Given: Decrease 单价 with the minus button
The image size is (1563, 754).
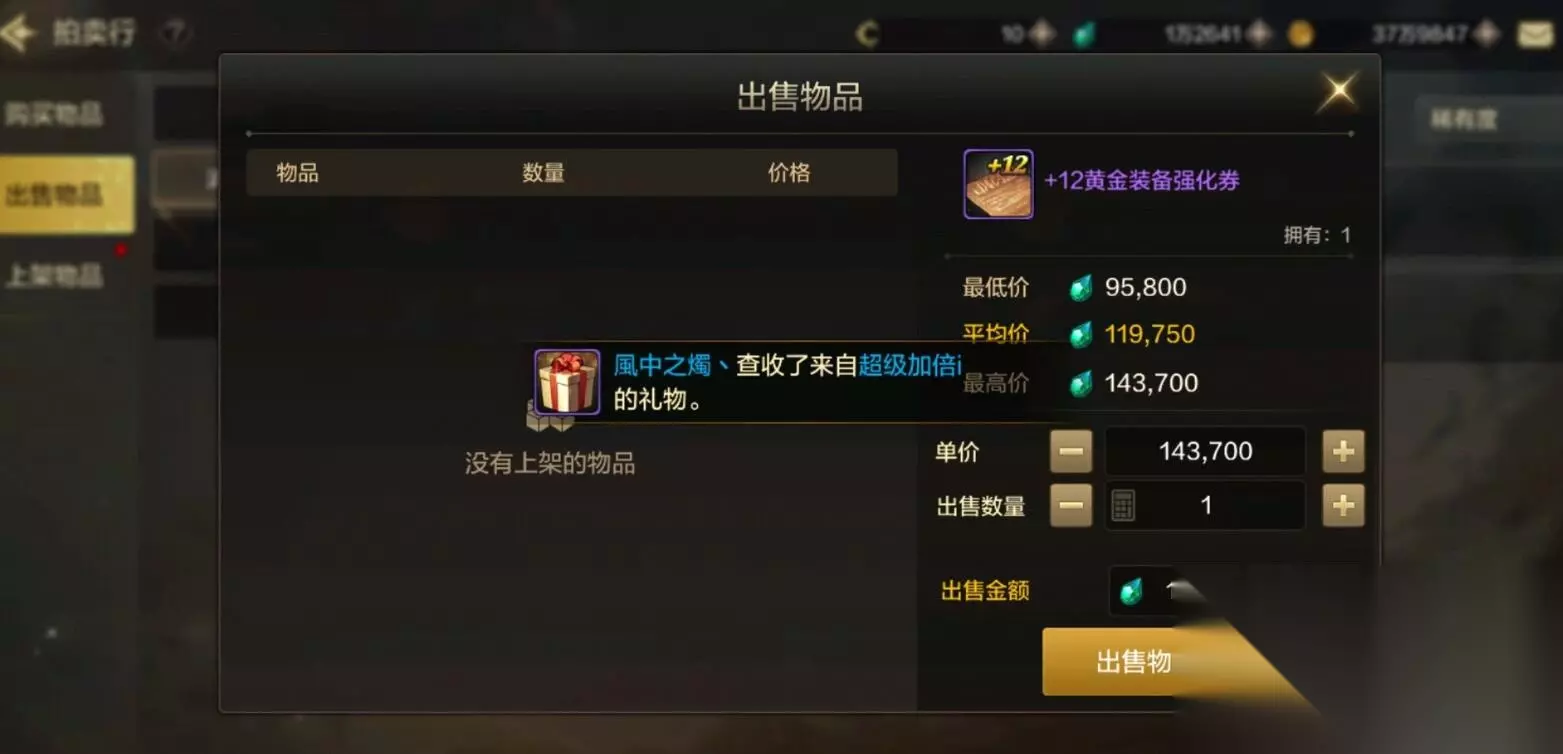Looking at the screenshot, I should [x=1071, y=452].
